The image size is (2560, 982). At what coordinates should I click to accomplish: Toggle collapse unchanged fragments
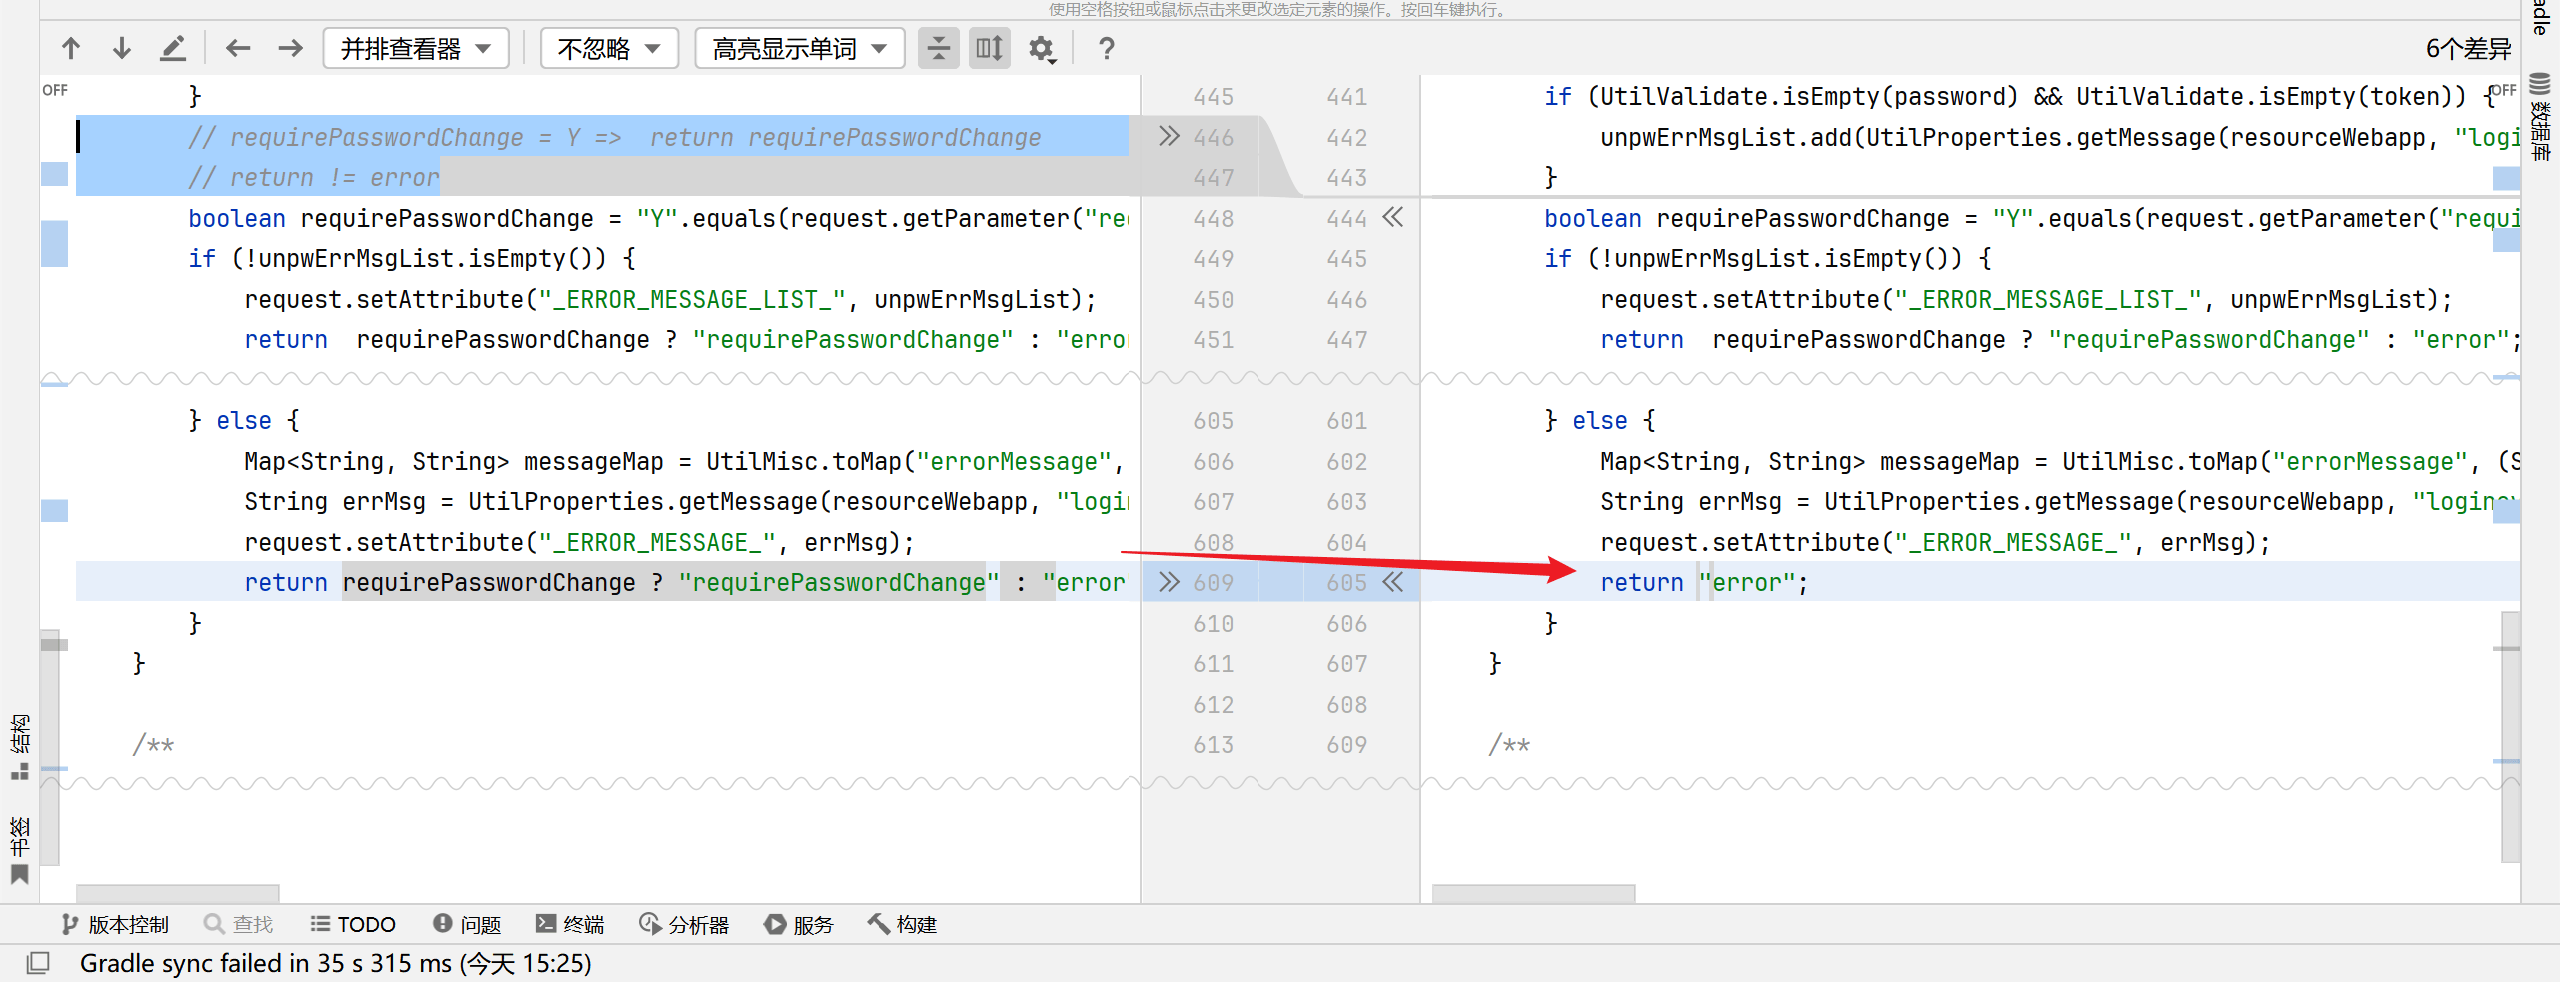(x=939, y=48)
